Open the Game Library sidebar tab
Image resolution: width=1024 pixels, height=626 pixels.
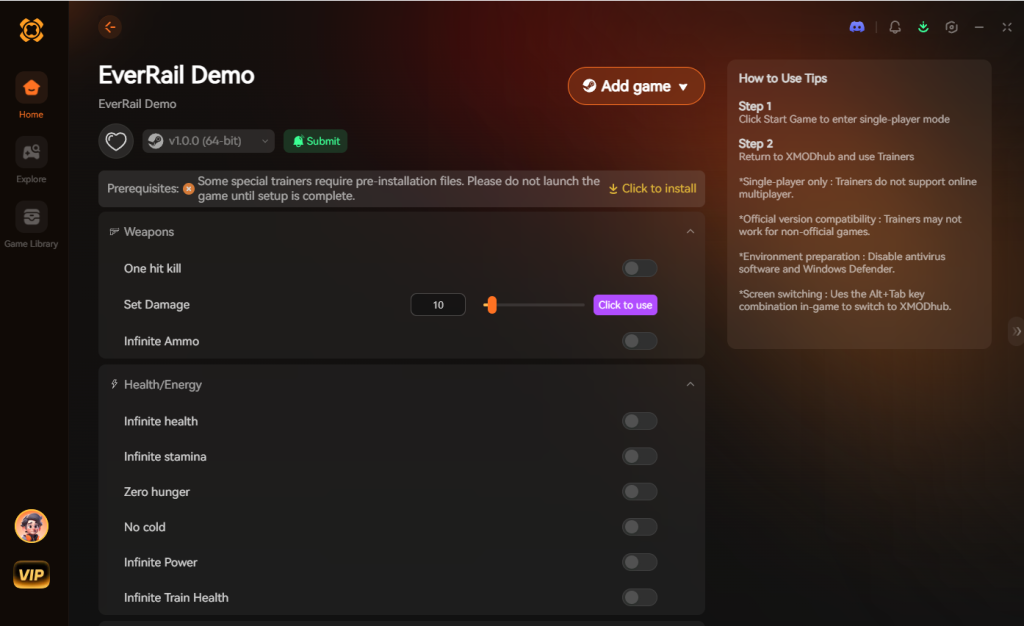click(x=31, y=225)
